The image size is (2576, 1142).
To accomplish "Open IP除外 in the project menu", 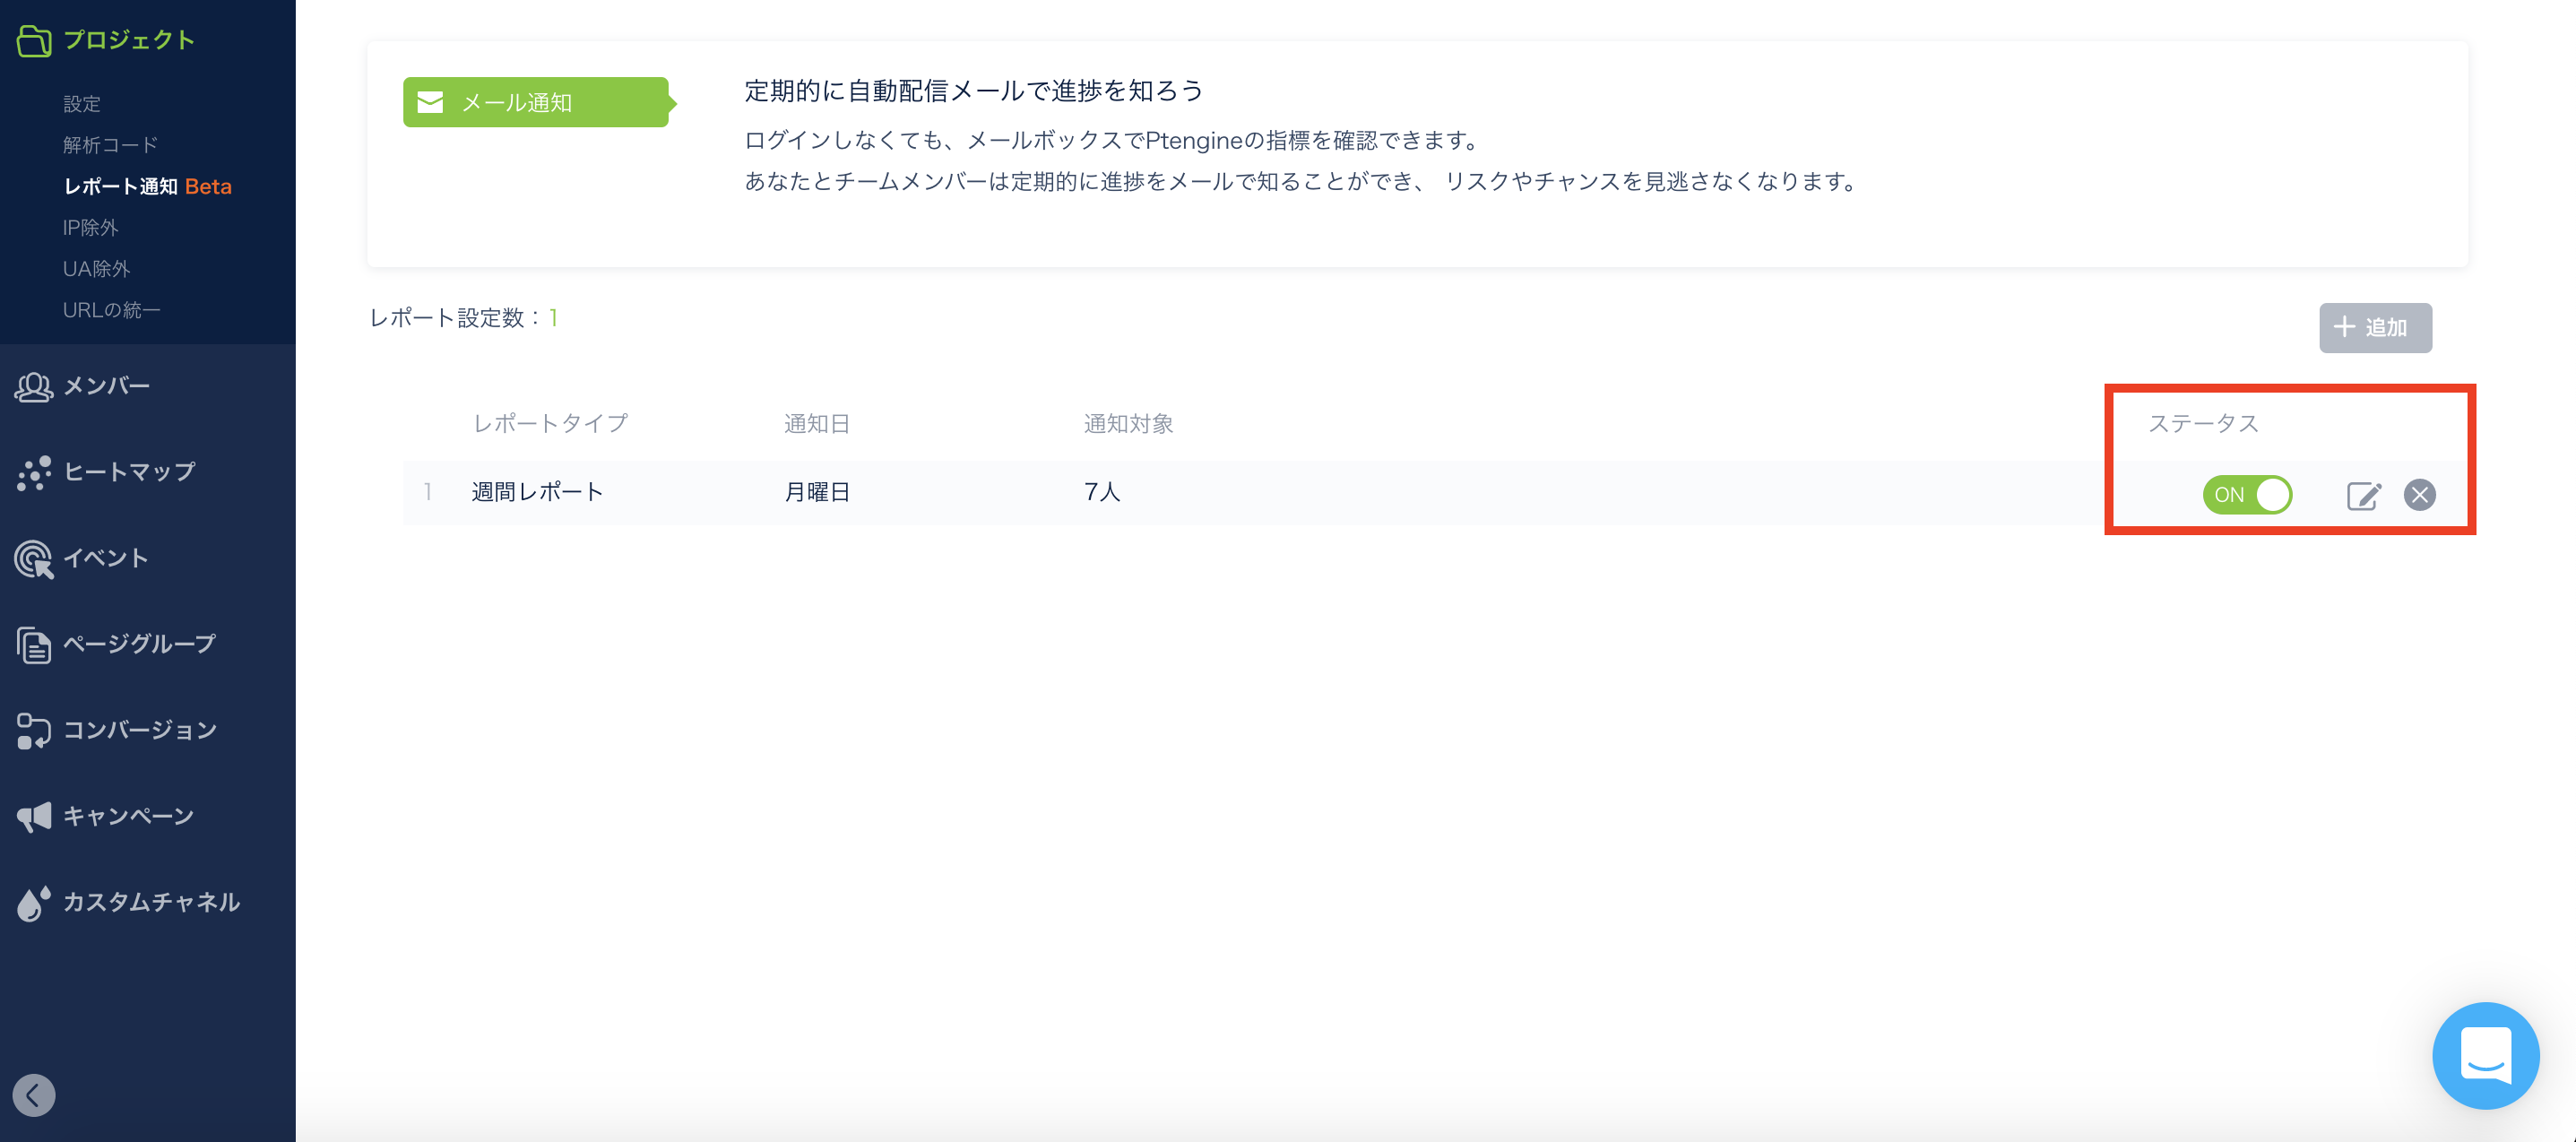I will pyautogui.click(x=90, y=228).
